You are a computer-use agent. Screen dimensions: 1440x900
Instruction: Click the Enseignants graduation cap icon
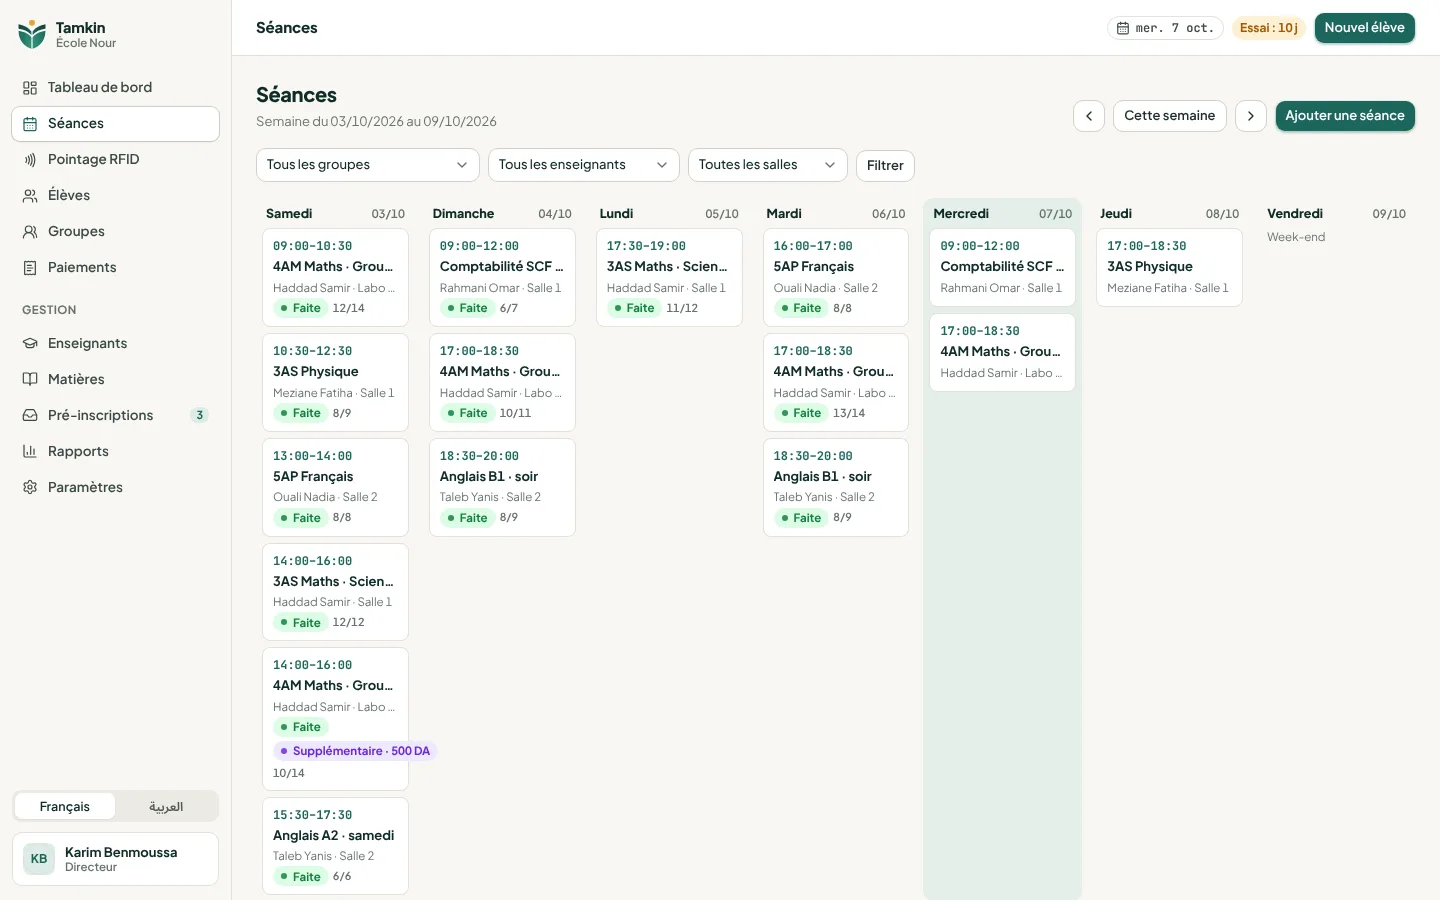tap(30, 344)
